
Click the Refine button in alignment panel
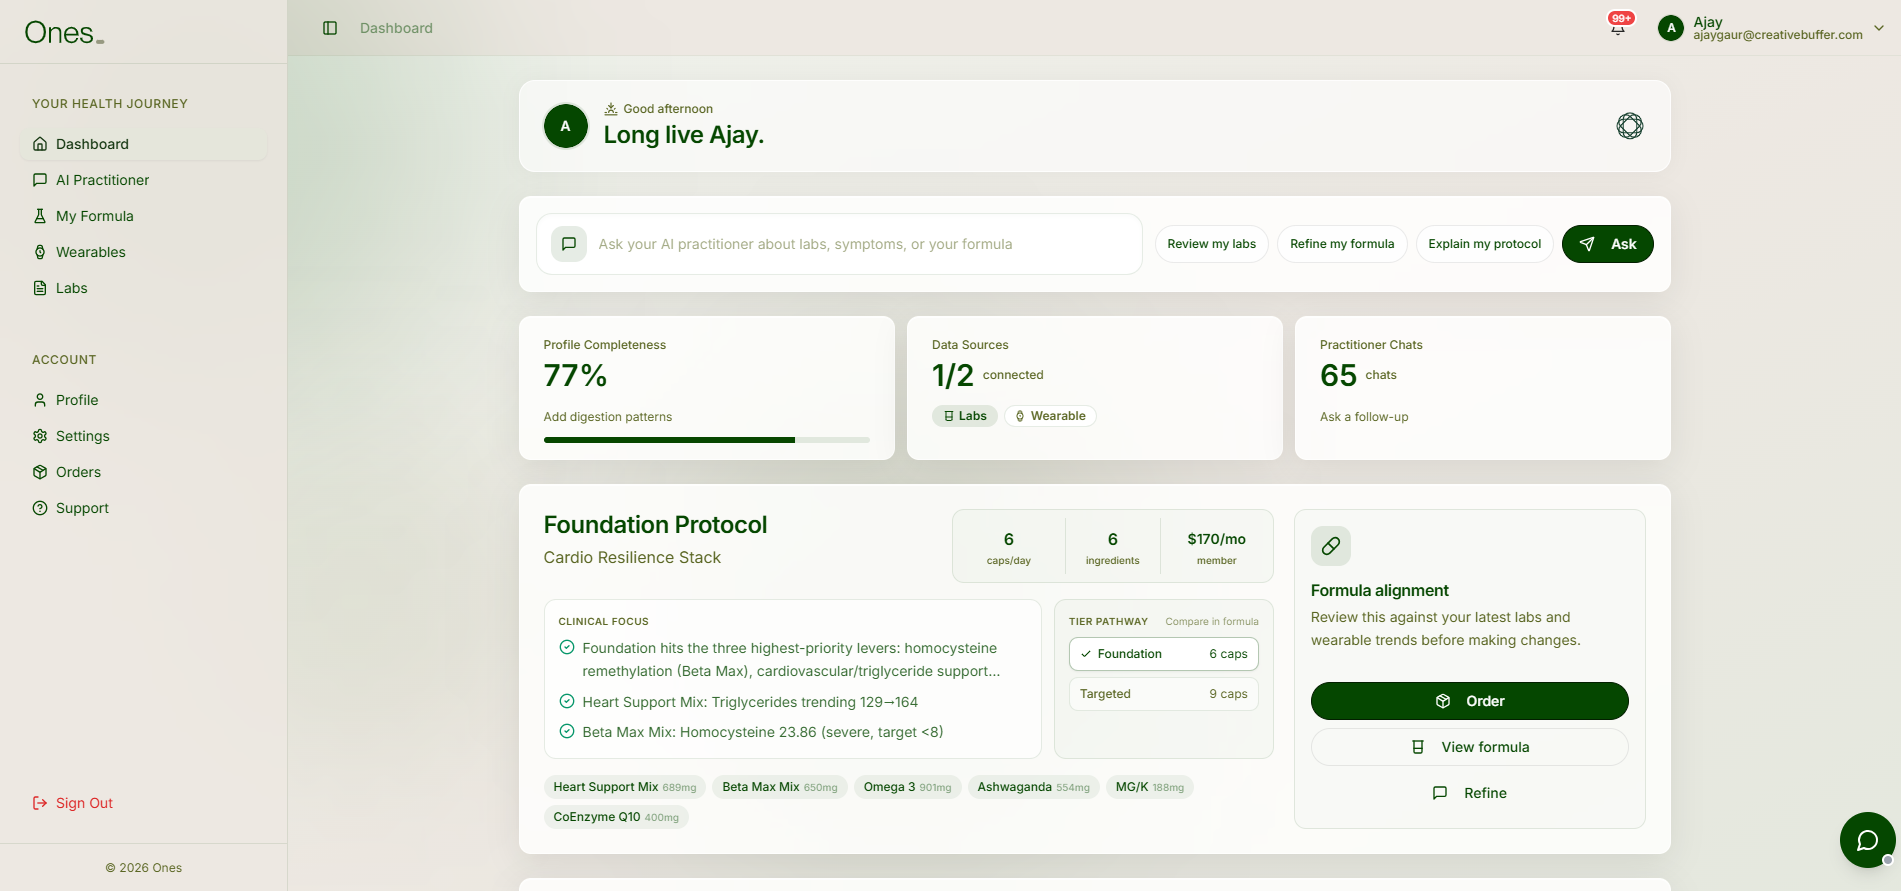click(1470, 793)
